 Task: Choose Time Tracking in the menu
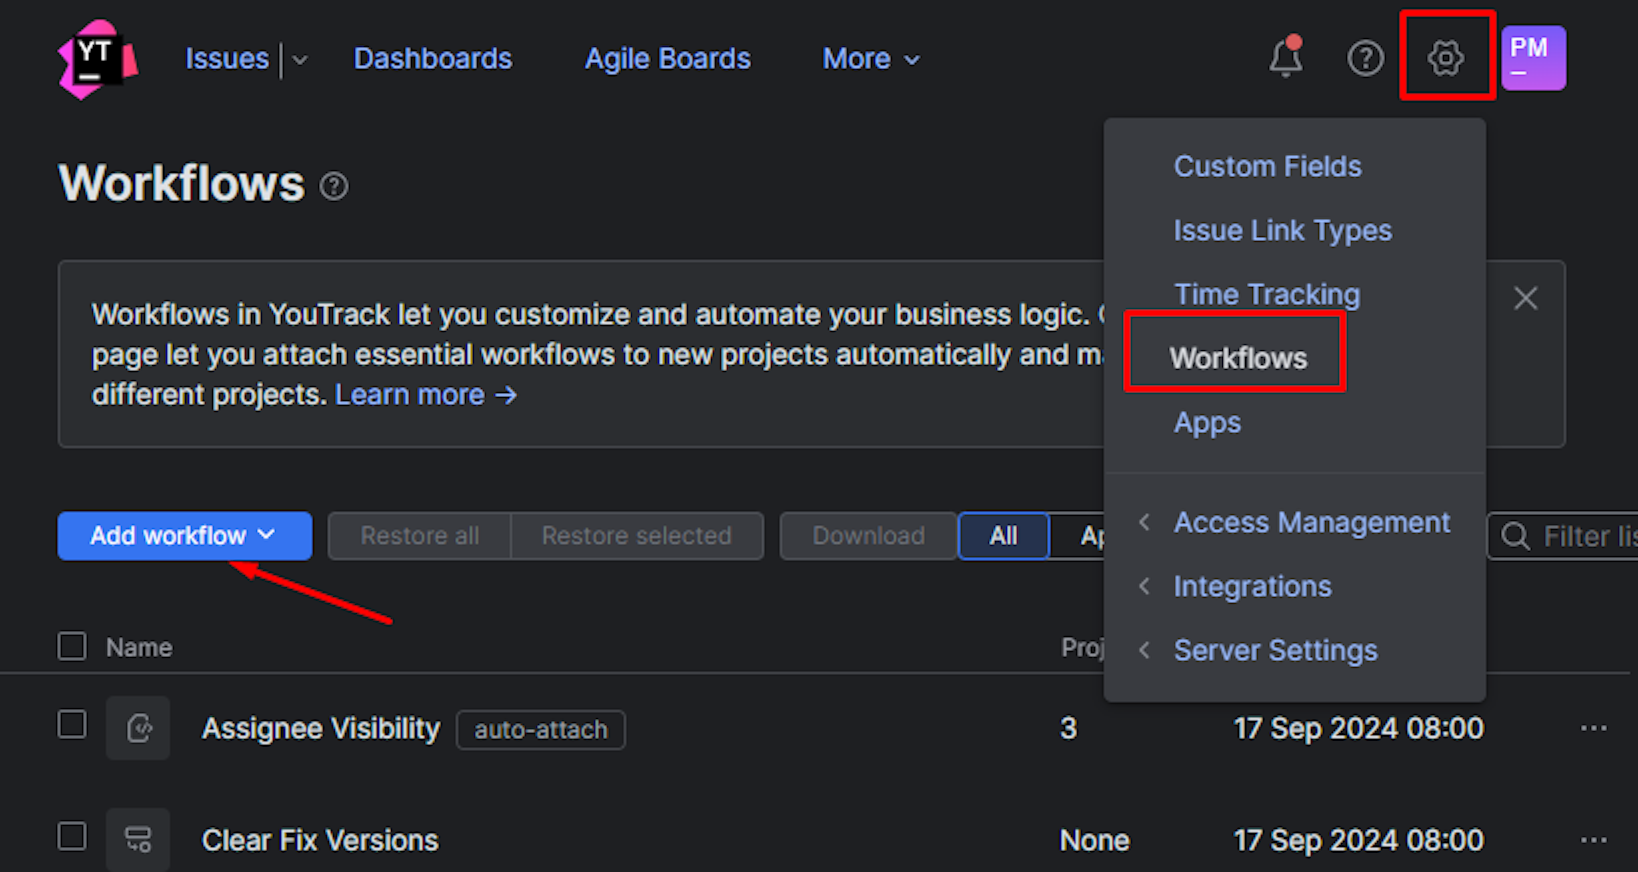[x=1267, y=294]
